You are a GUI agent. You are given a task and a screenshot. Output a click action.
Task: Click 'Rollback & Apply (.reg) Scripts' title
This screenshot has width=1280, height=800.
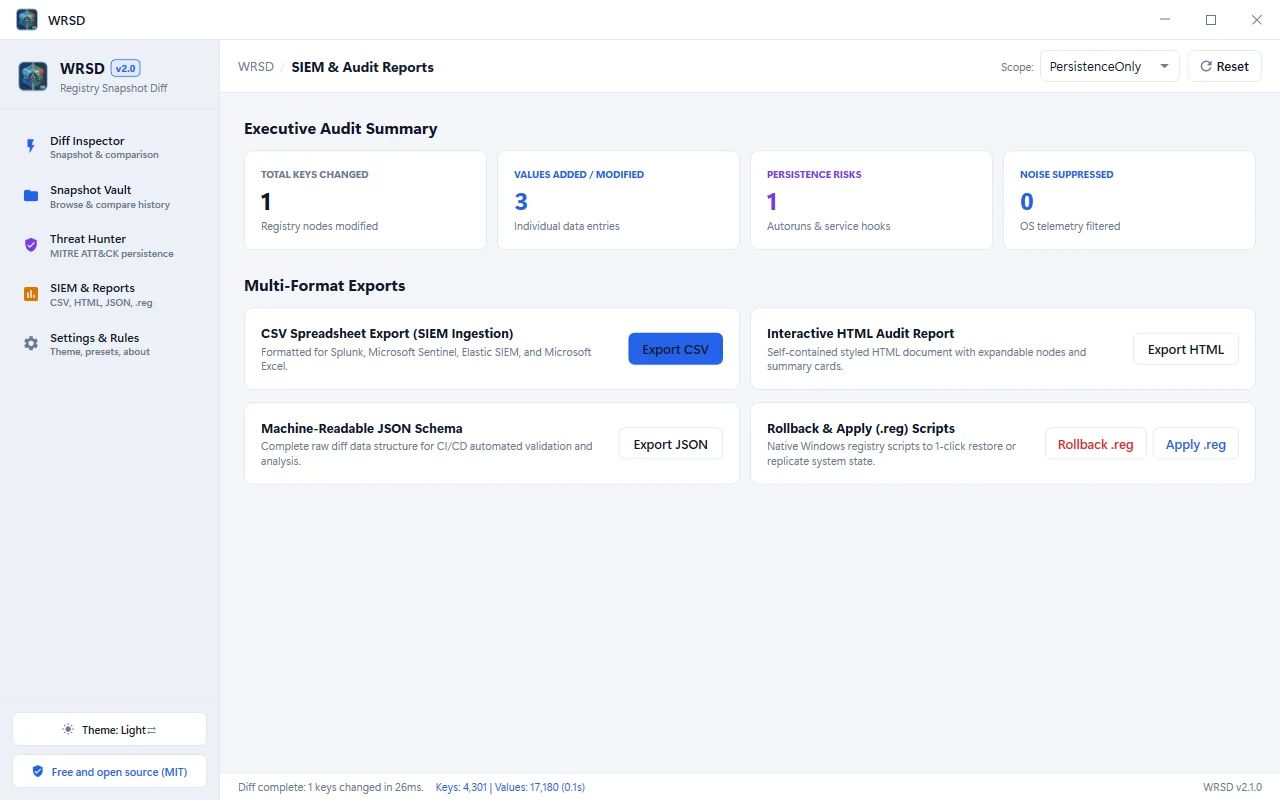click(x=861, y=428)
